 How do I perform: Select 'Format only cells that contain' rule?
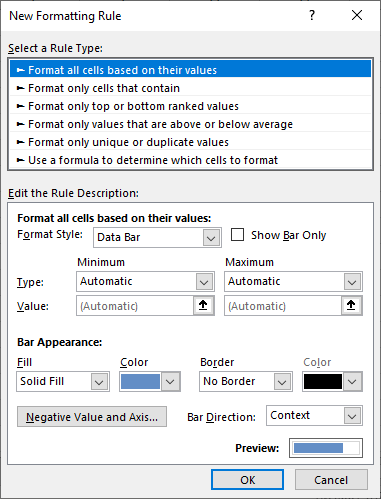190,88
